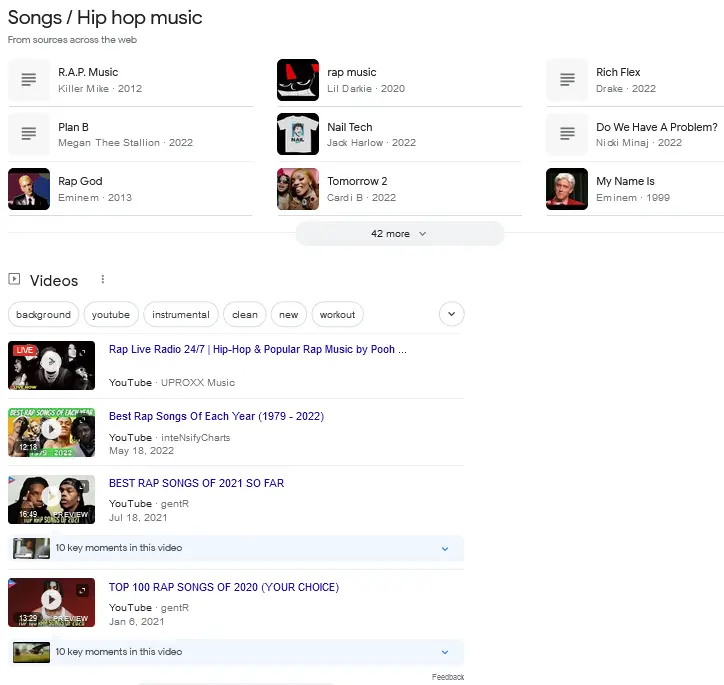The width and height of the screenshot is (724, 685).
Task: Open the rap music song title
Action: point(352,72)
